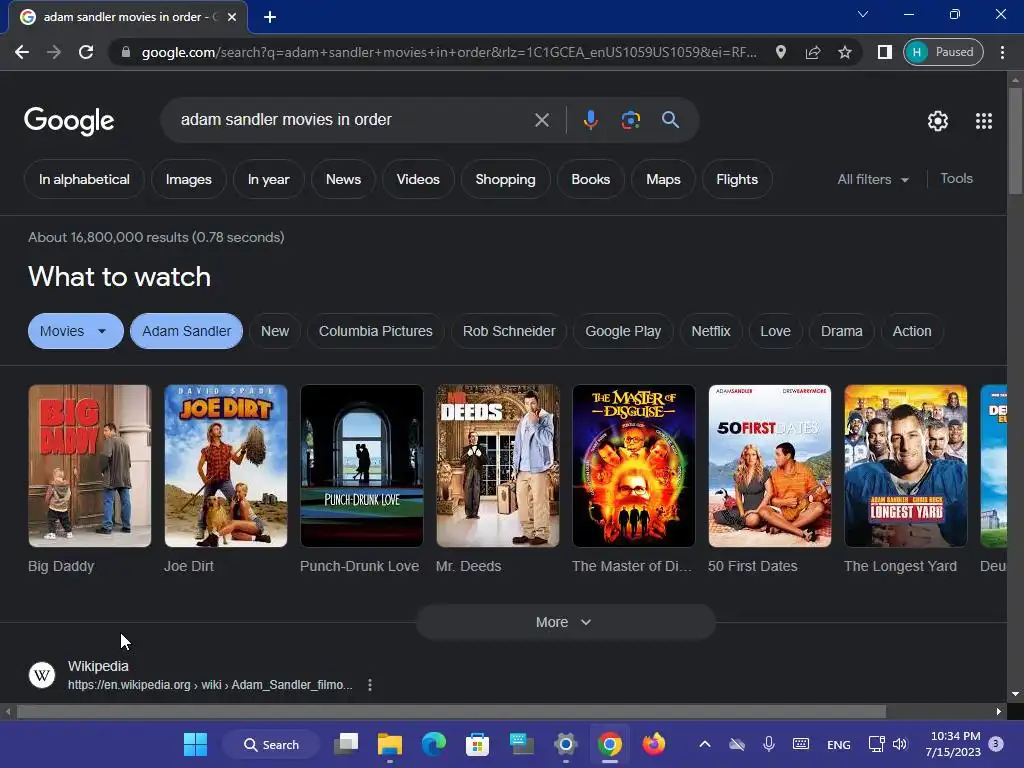The height and width of the screenshot is (768, 1024).
Task: Select the In year filter chip
Action: [268, 180]
